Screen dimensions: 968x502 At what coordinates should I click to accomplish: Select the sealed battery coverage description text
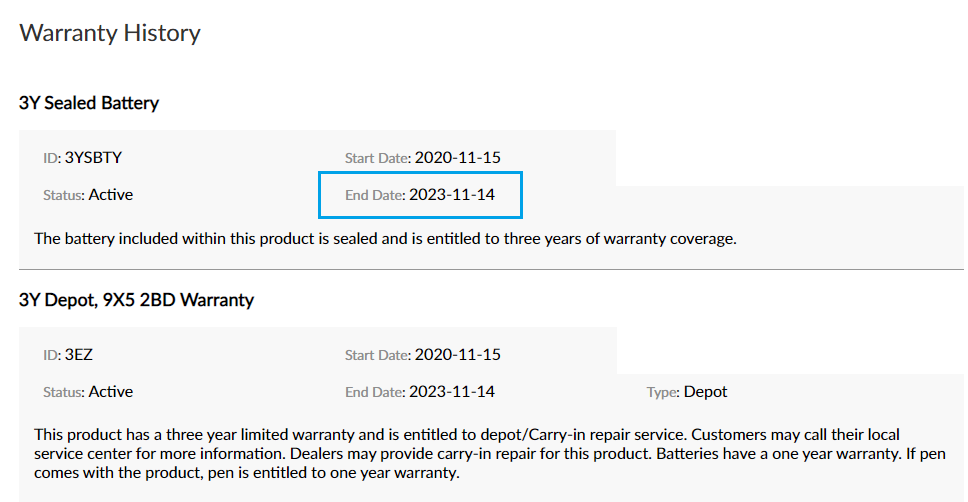click(x=385, y=239)
